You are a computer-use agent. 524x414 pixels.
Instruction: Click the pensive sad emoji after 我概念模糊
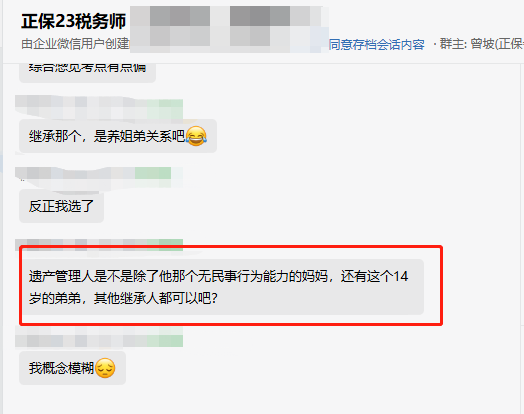105,368
